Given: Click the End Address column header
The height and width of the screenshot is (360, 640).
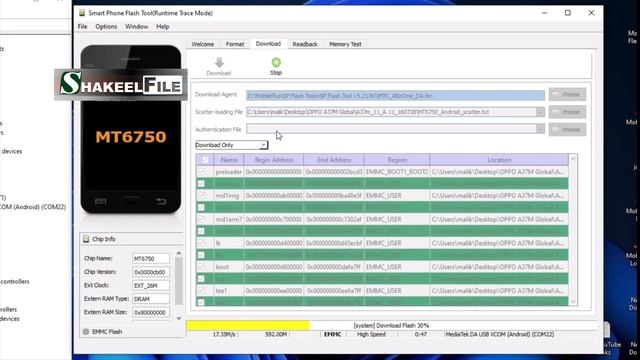Looking at the screenshot, I should 334,160.
